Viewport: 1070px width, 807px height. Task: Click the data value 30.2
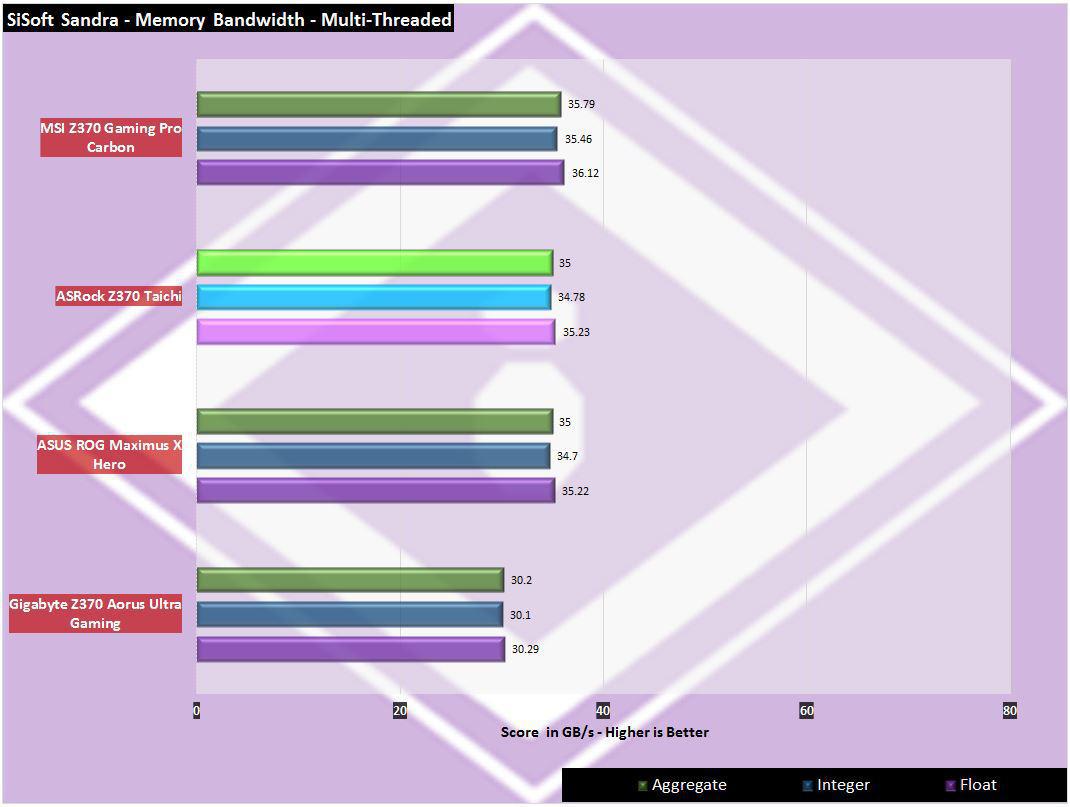pyautogui.click(x=521, y=581)
